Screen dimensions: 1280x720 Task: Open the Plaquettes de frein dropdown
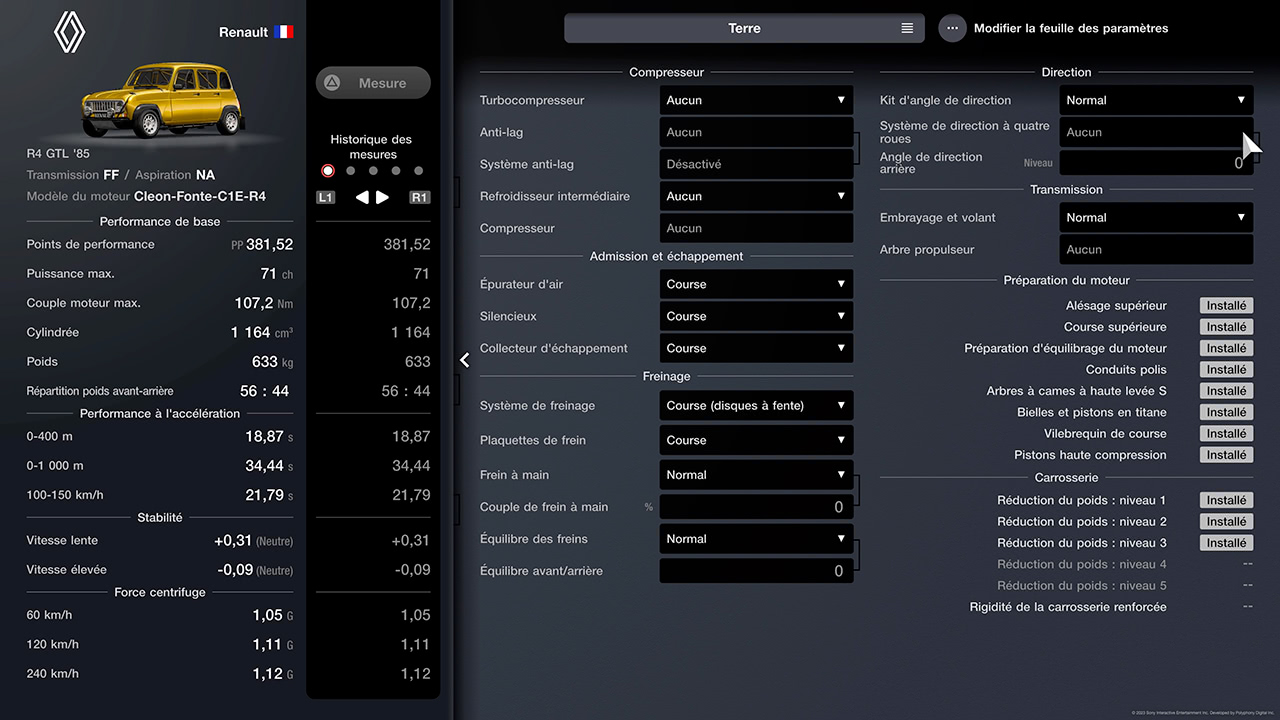click(x=756, y=440)
